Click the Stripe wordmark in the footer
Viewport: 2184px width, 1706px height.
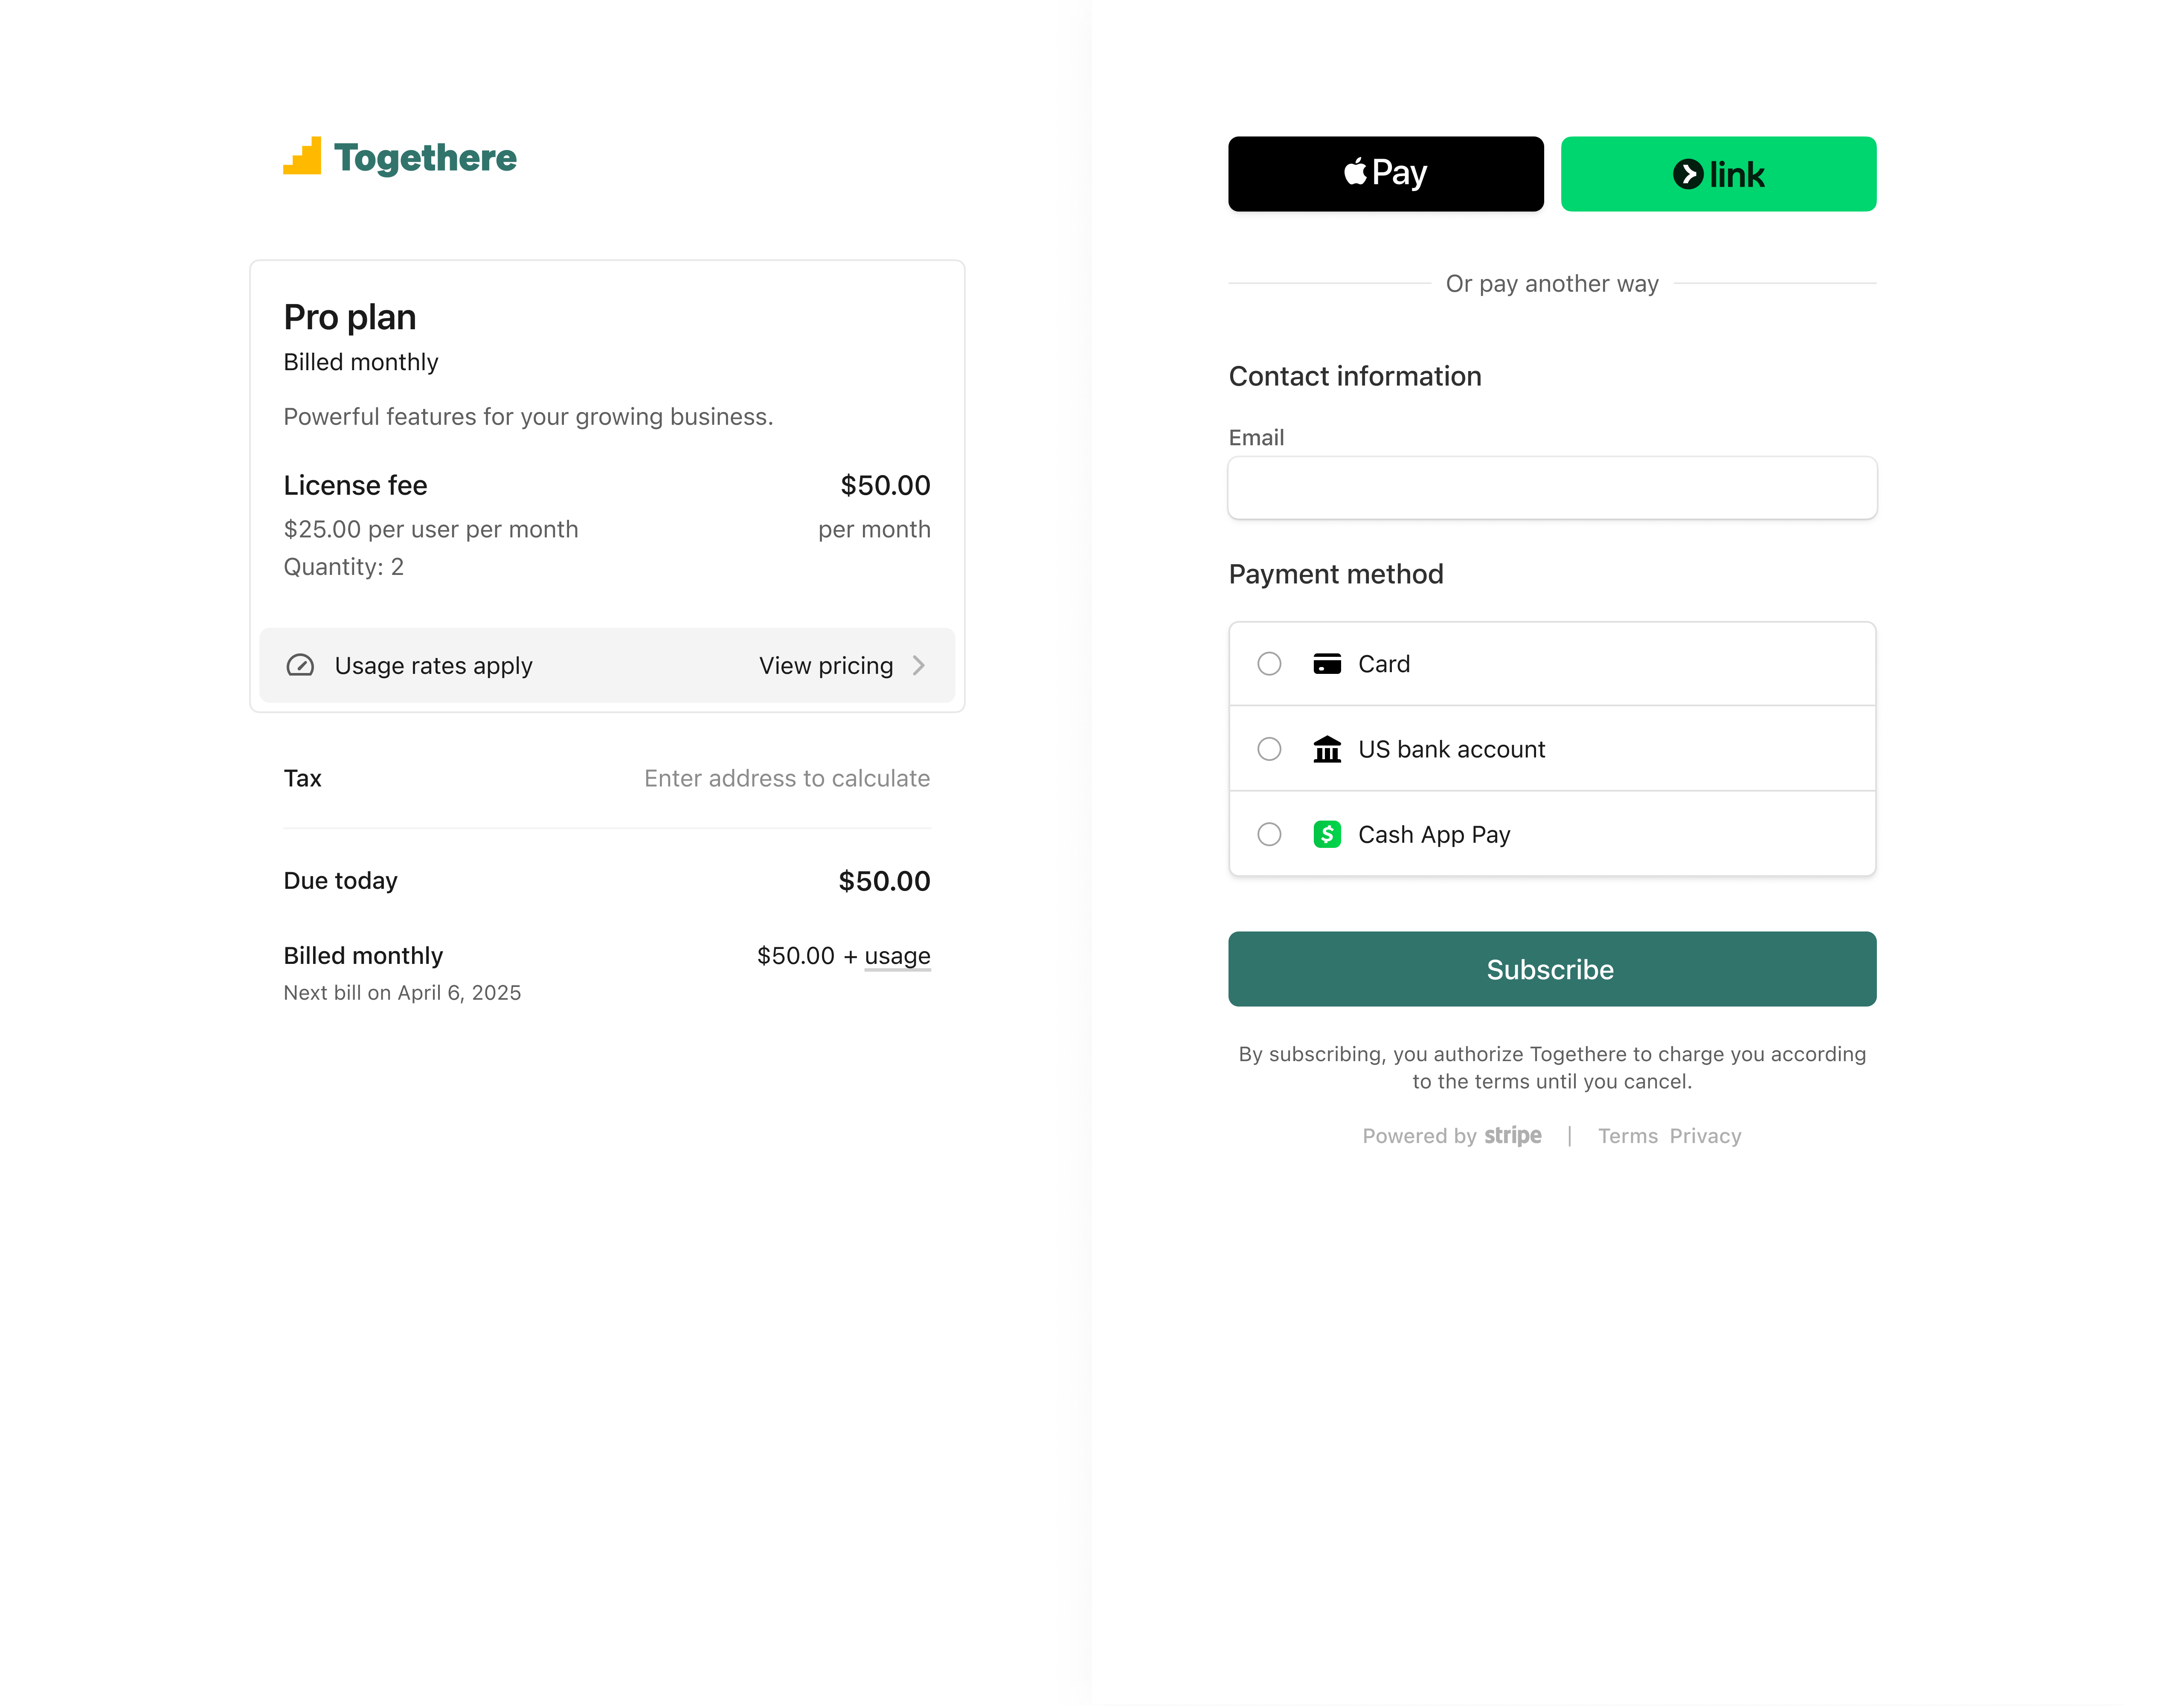pos(1513,1135)
